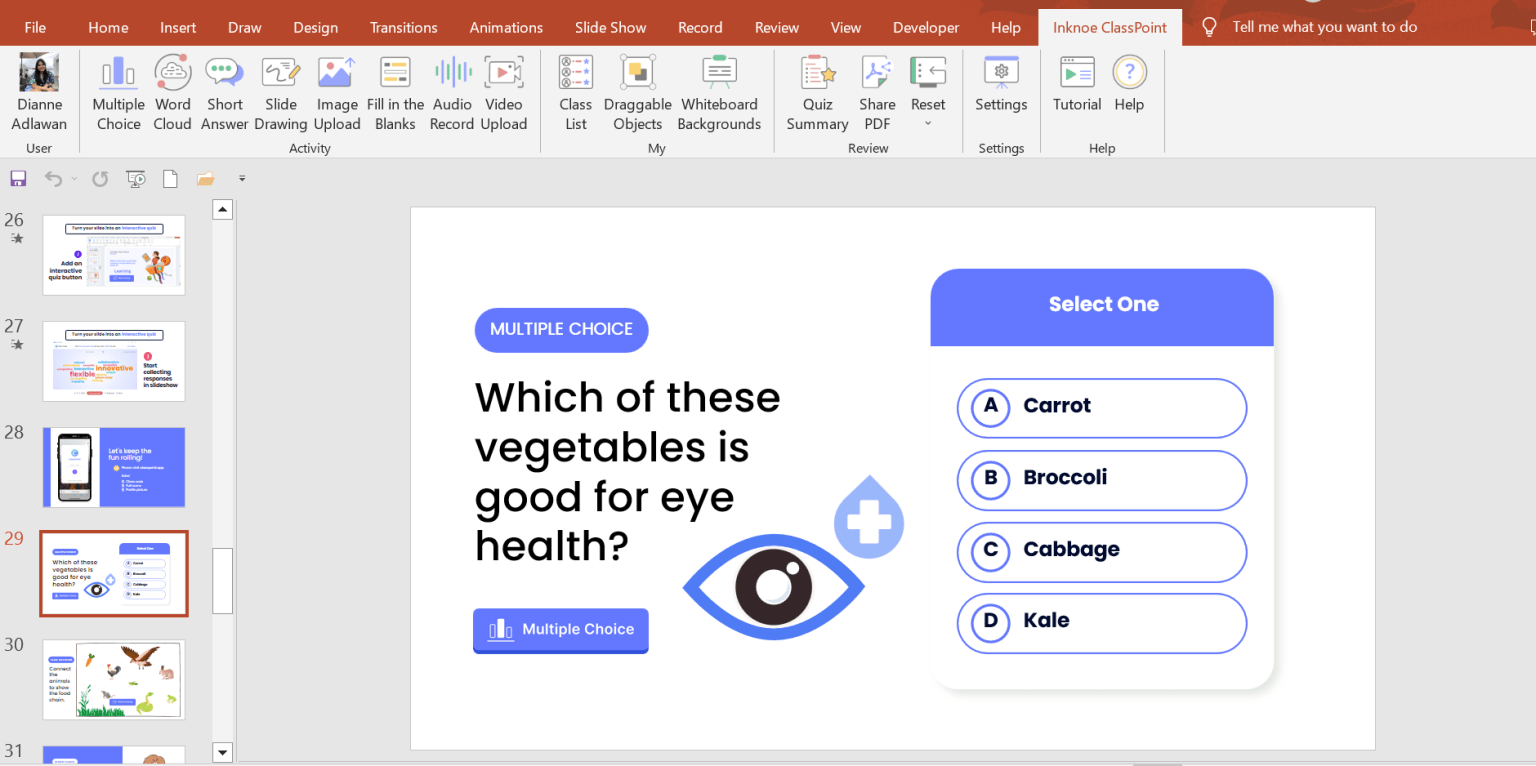Open ClassPoint Settings
Image resolution: width=1536 pixels, height=766 pixels.
click(x=1001, y=90)
